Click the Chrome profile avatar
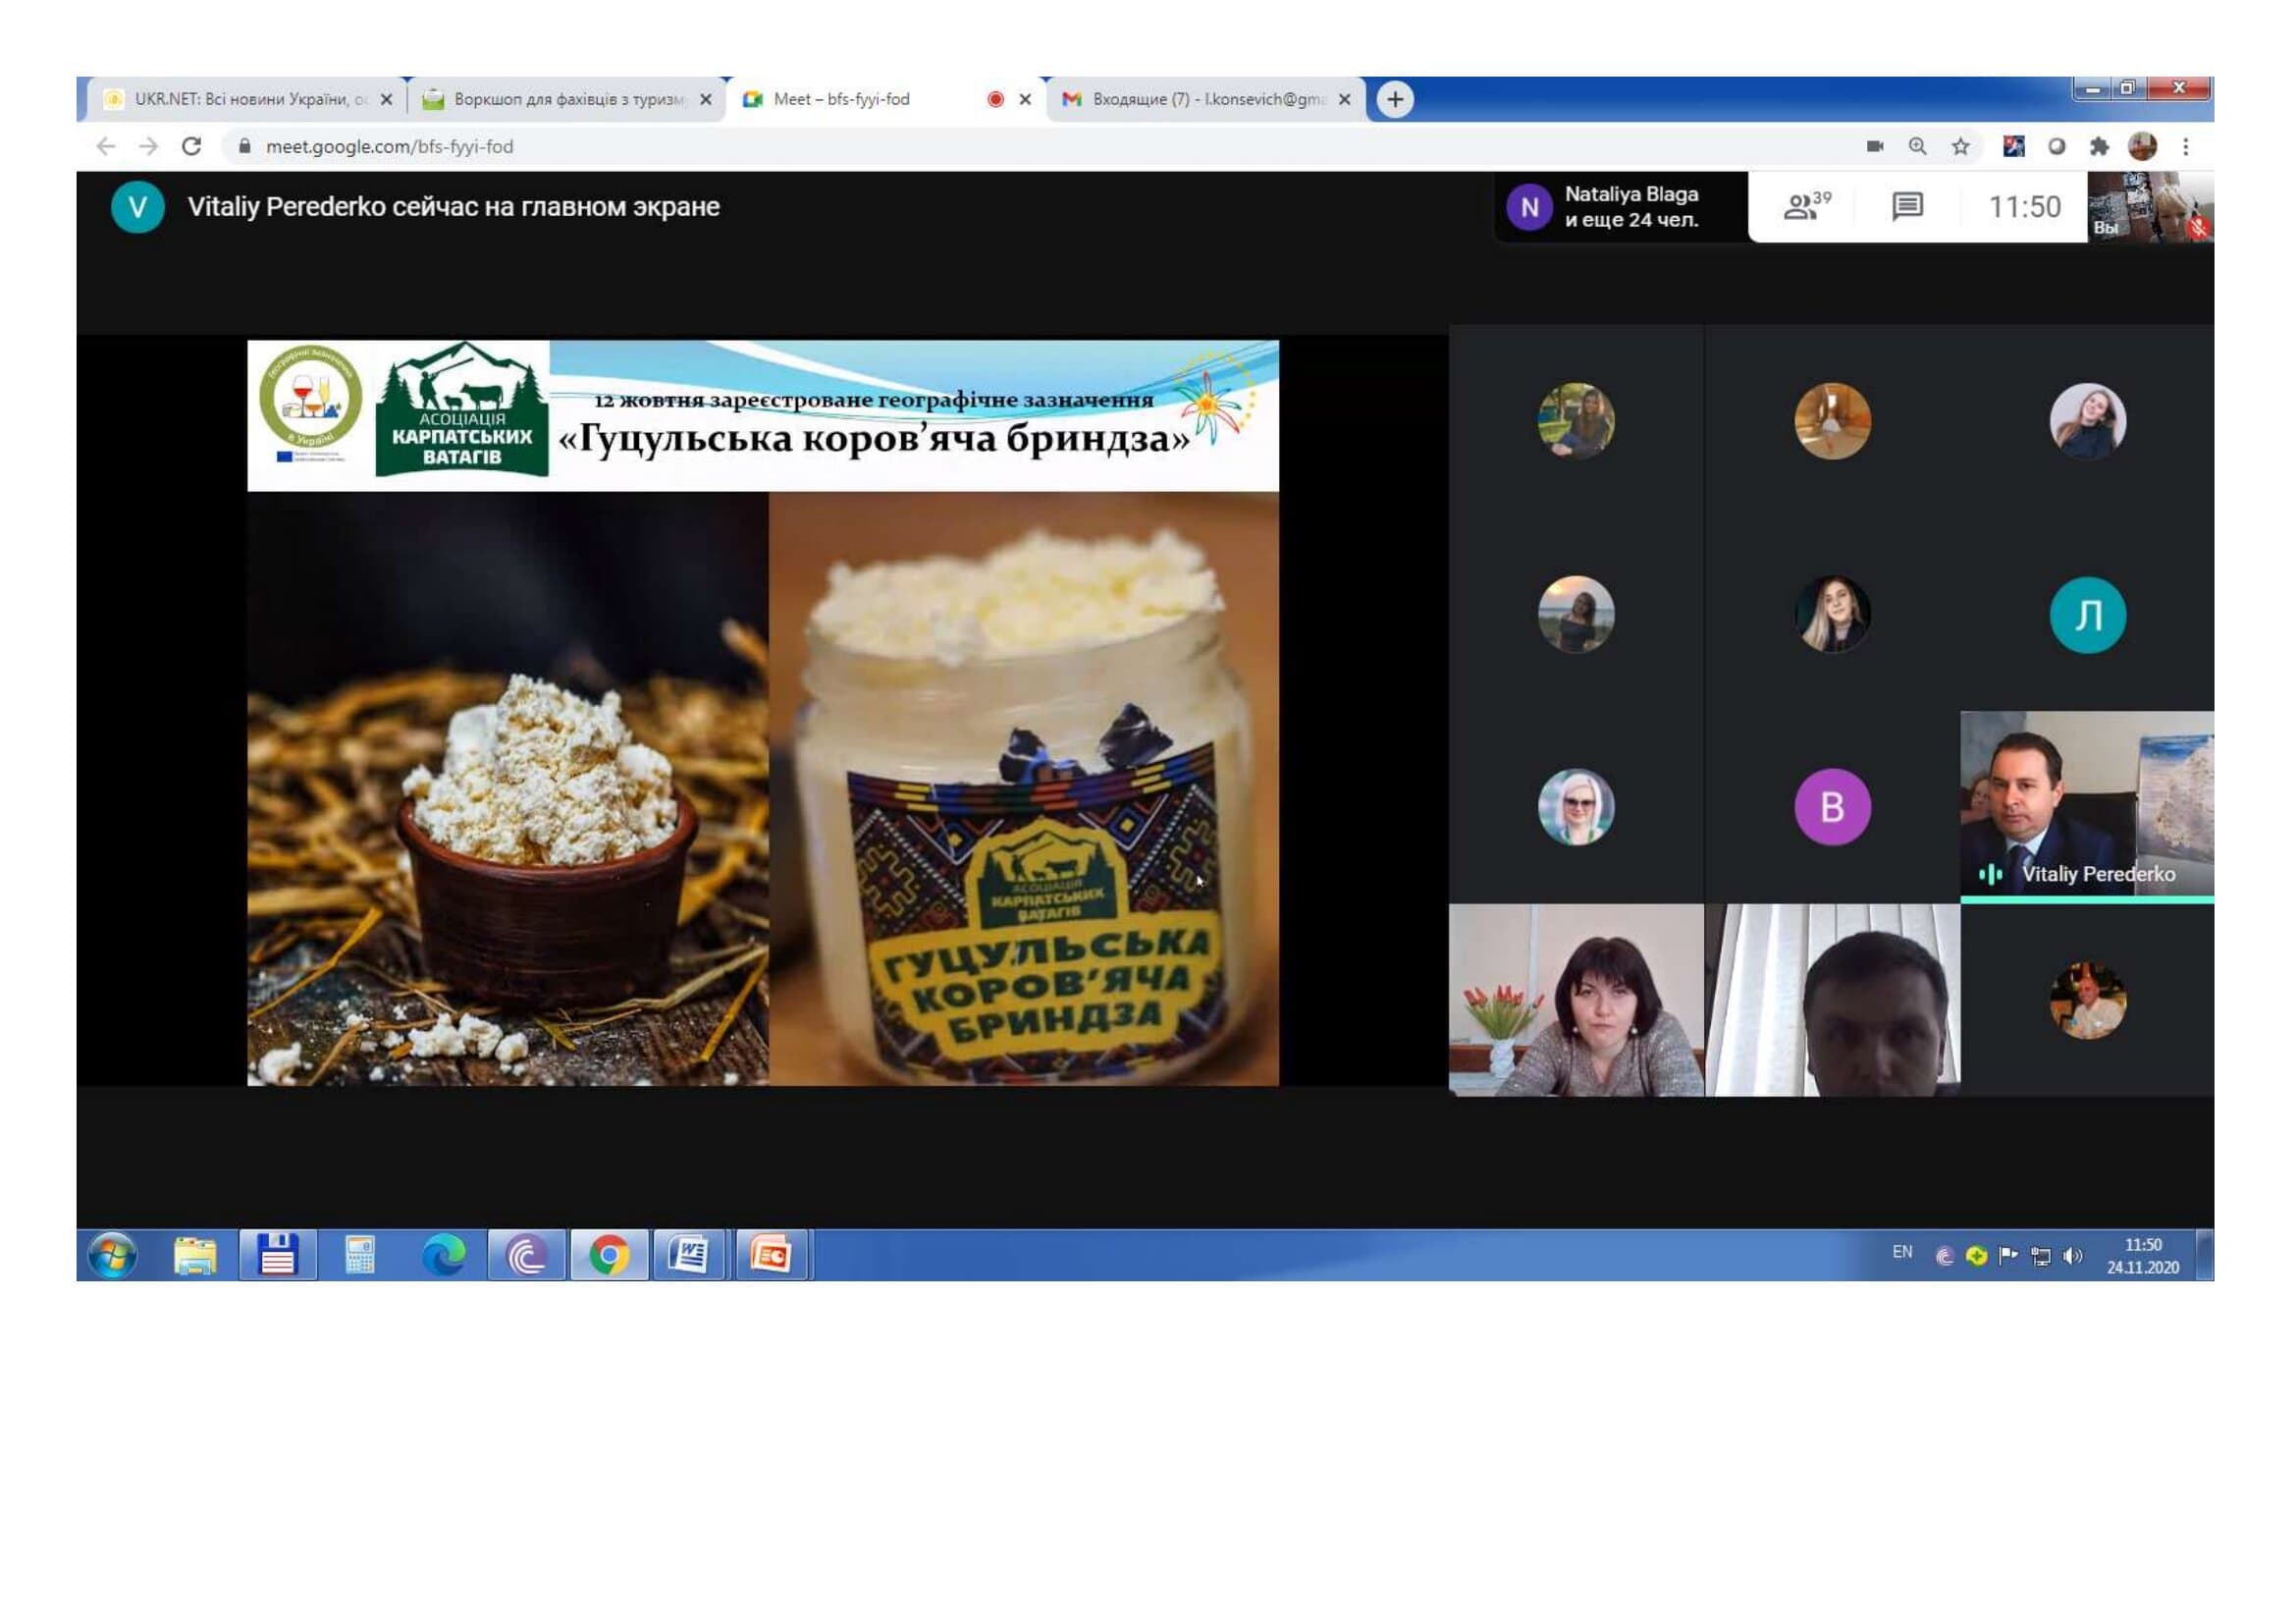 point(2141,147)
